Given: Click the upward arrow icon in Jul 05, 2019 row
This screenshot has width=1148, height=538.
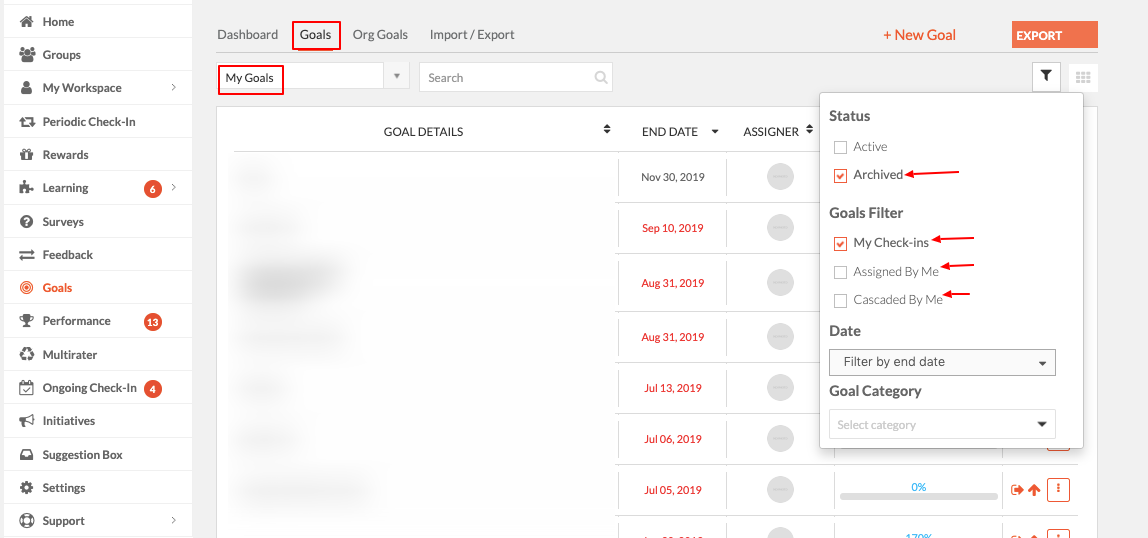Looking at the screenshot, I should point(1034,490).
